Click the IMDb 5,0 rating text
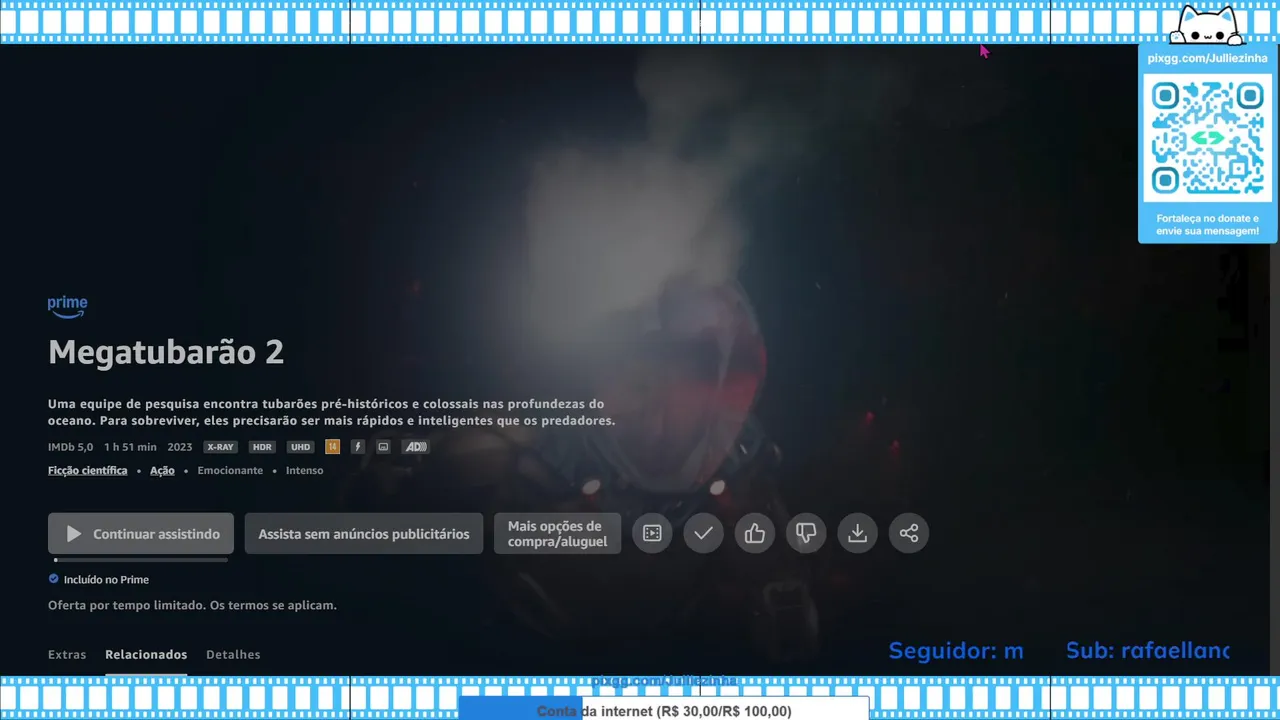 point(70,447)
